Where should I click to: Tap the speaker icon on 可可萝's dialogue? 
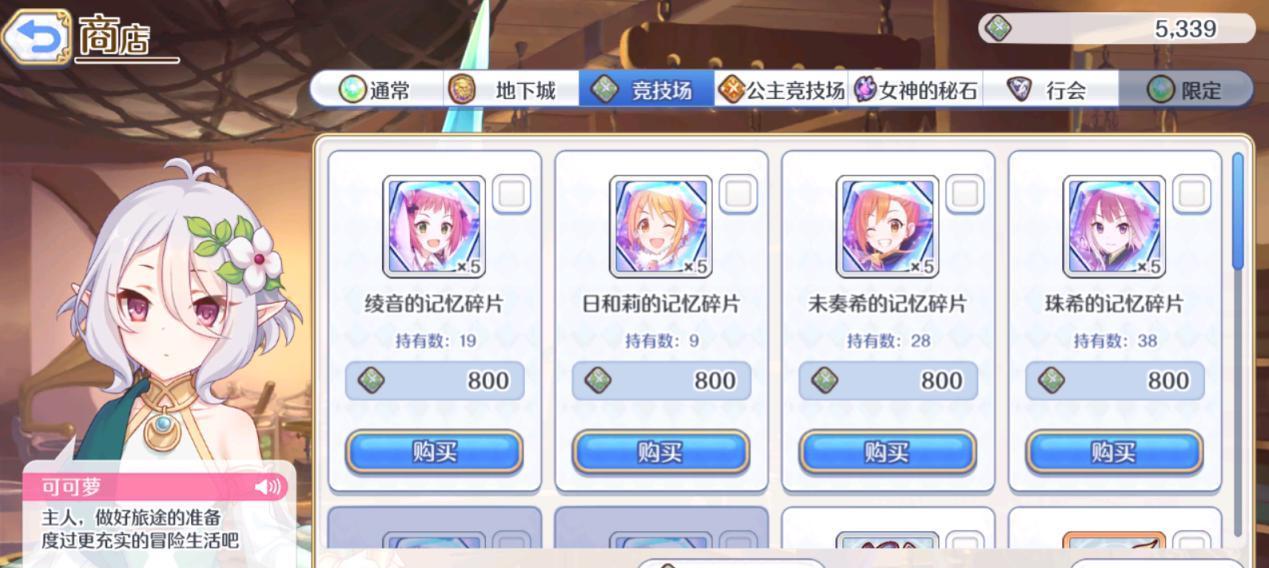point(267,487)
